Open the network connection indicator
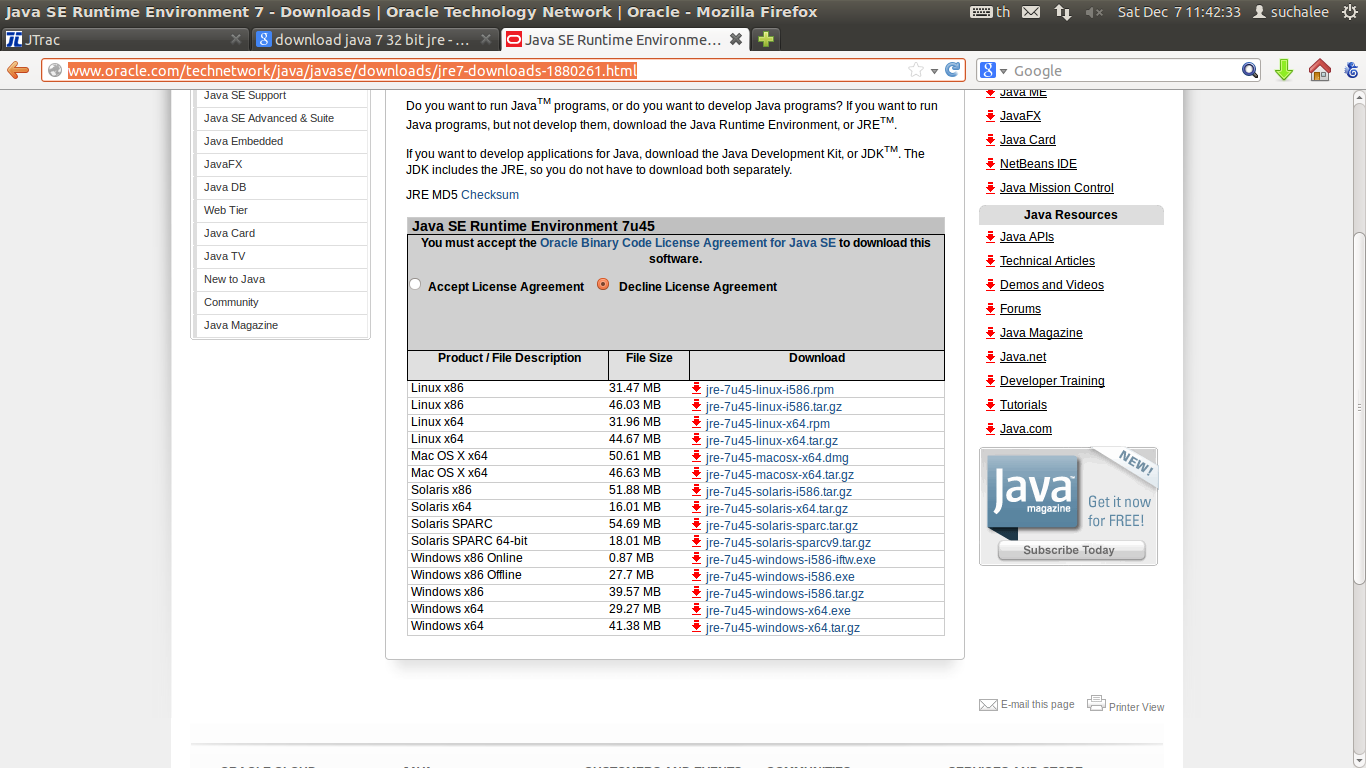 [x=1063, y=12]
